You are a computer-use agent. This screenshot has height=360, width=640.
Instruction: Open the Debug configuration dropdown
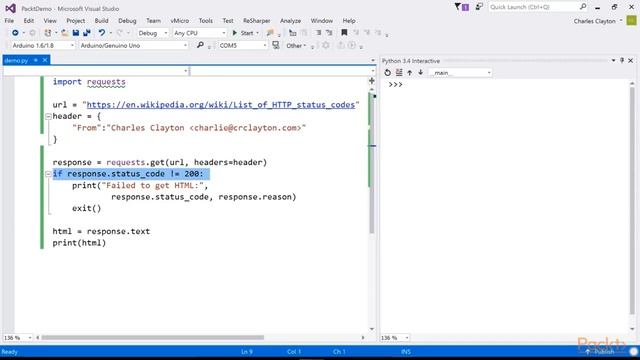coord(153,33)
